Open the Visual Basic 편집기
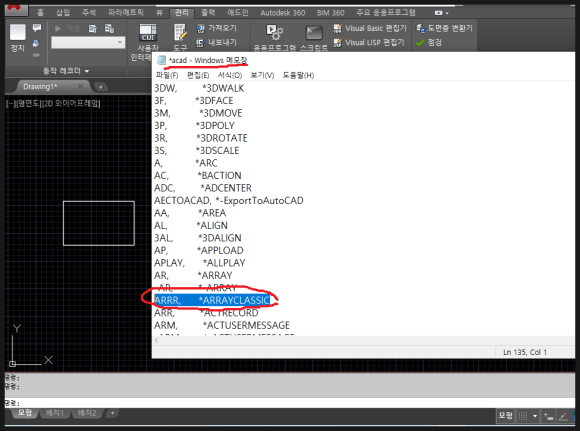This screenshot has width=580, height=431. [x=370, y=28]
